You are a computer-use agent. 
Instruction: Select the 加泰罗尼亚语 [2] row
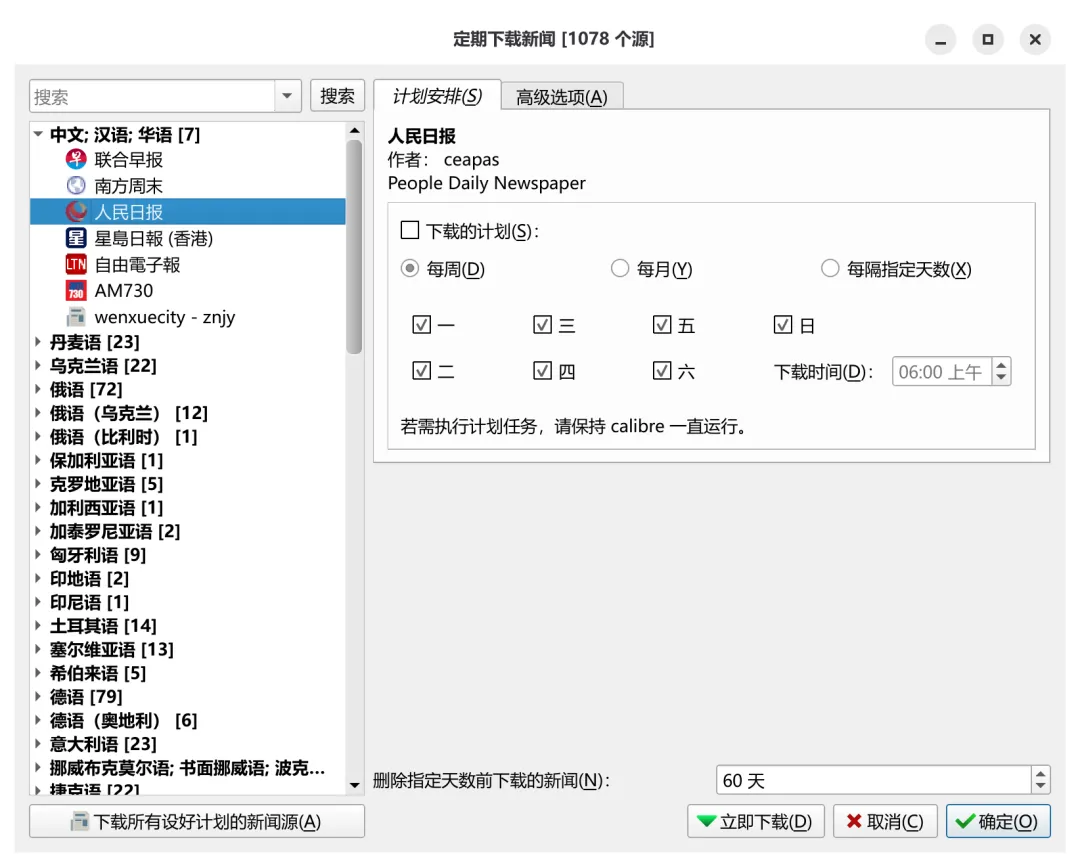pos(187,531)
